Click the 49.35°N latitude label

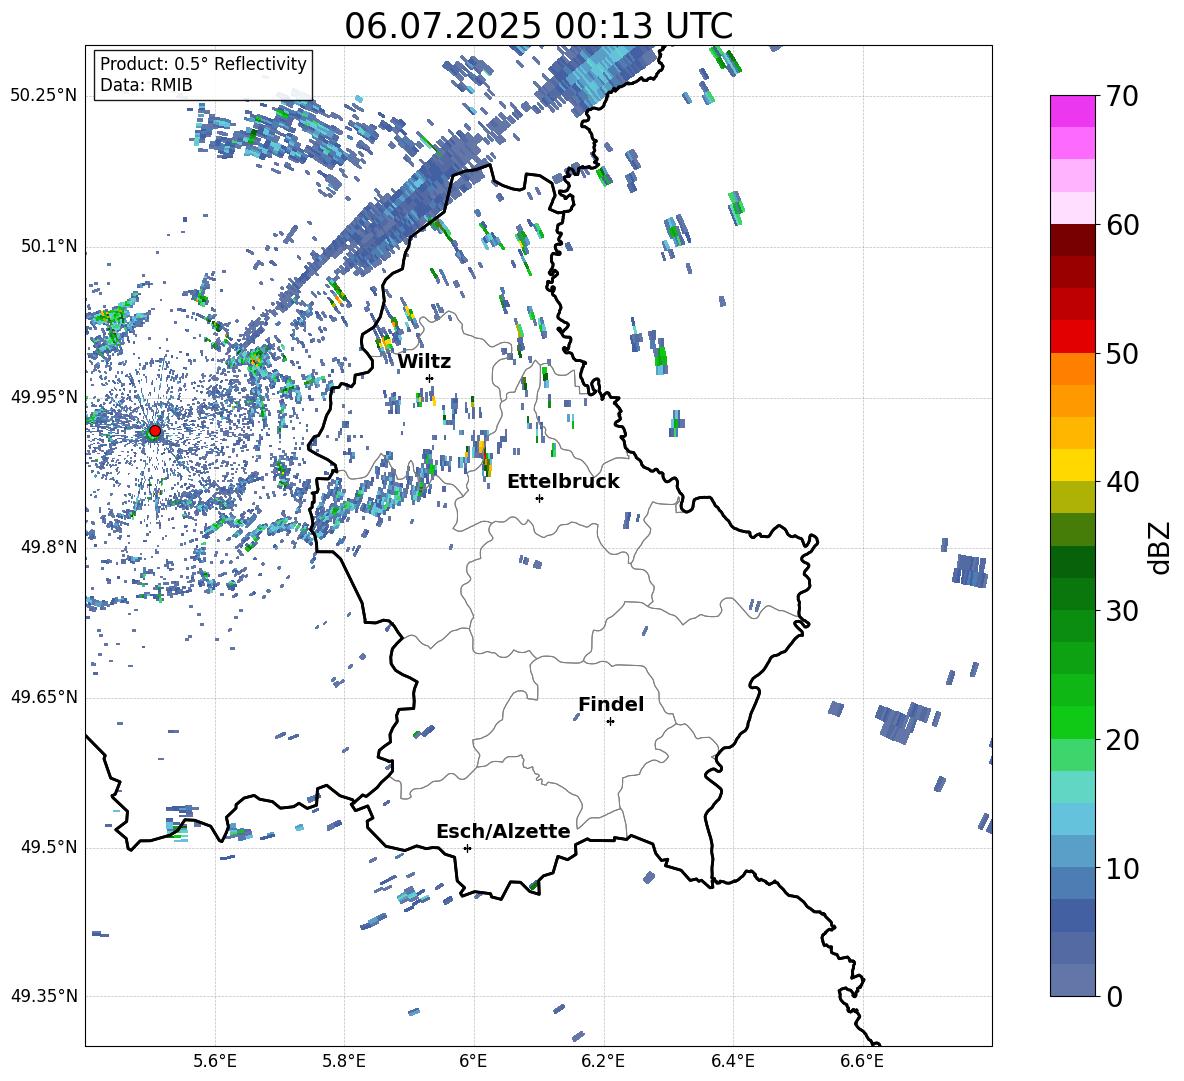pyautogui.click(x=44, y=996)
